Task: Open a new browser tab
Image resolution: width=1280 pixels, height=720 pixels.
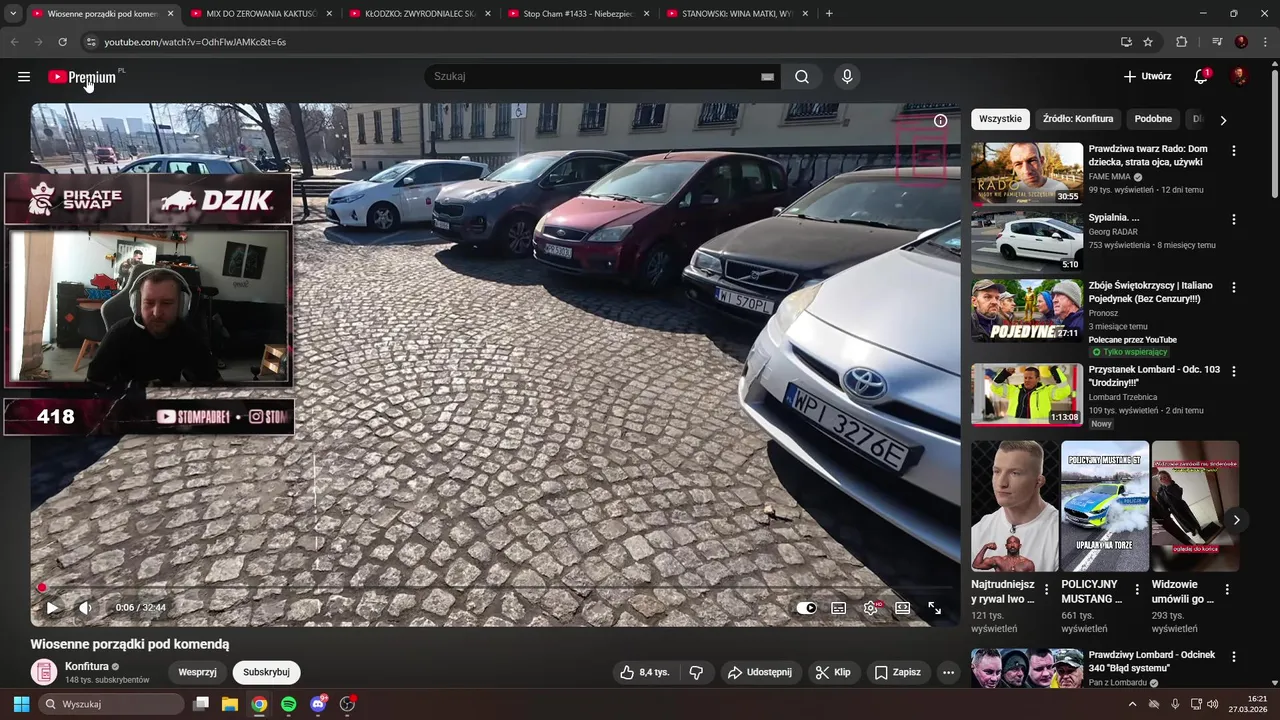Action: (x=829, y=14)
